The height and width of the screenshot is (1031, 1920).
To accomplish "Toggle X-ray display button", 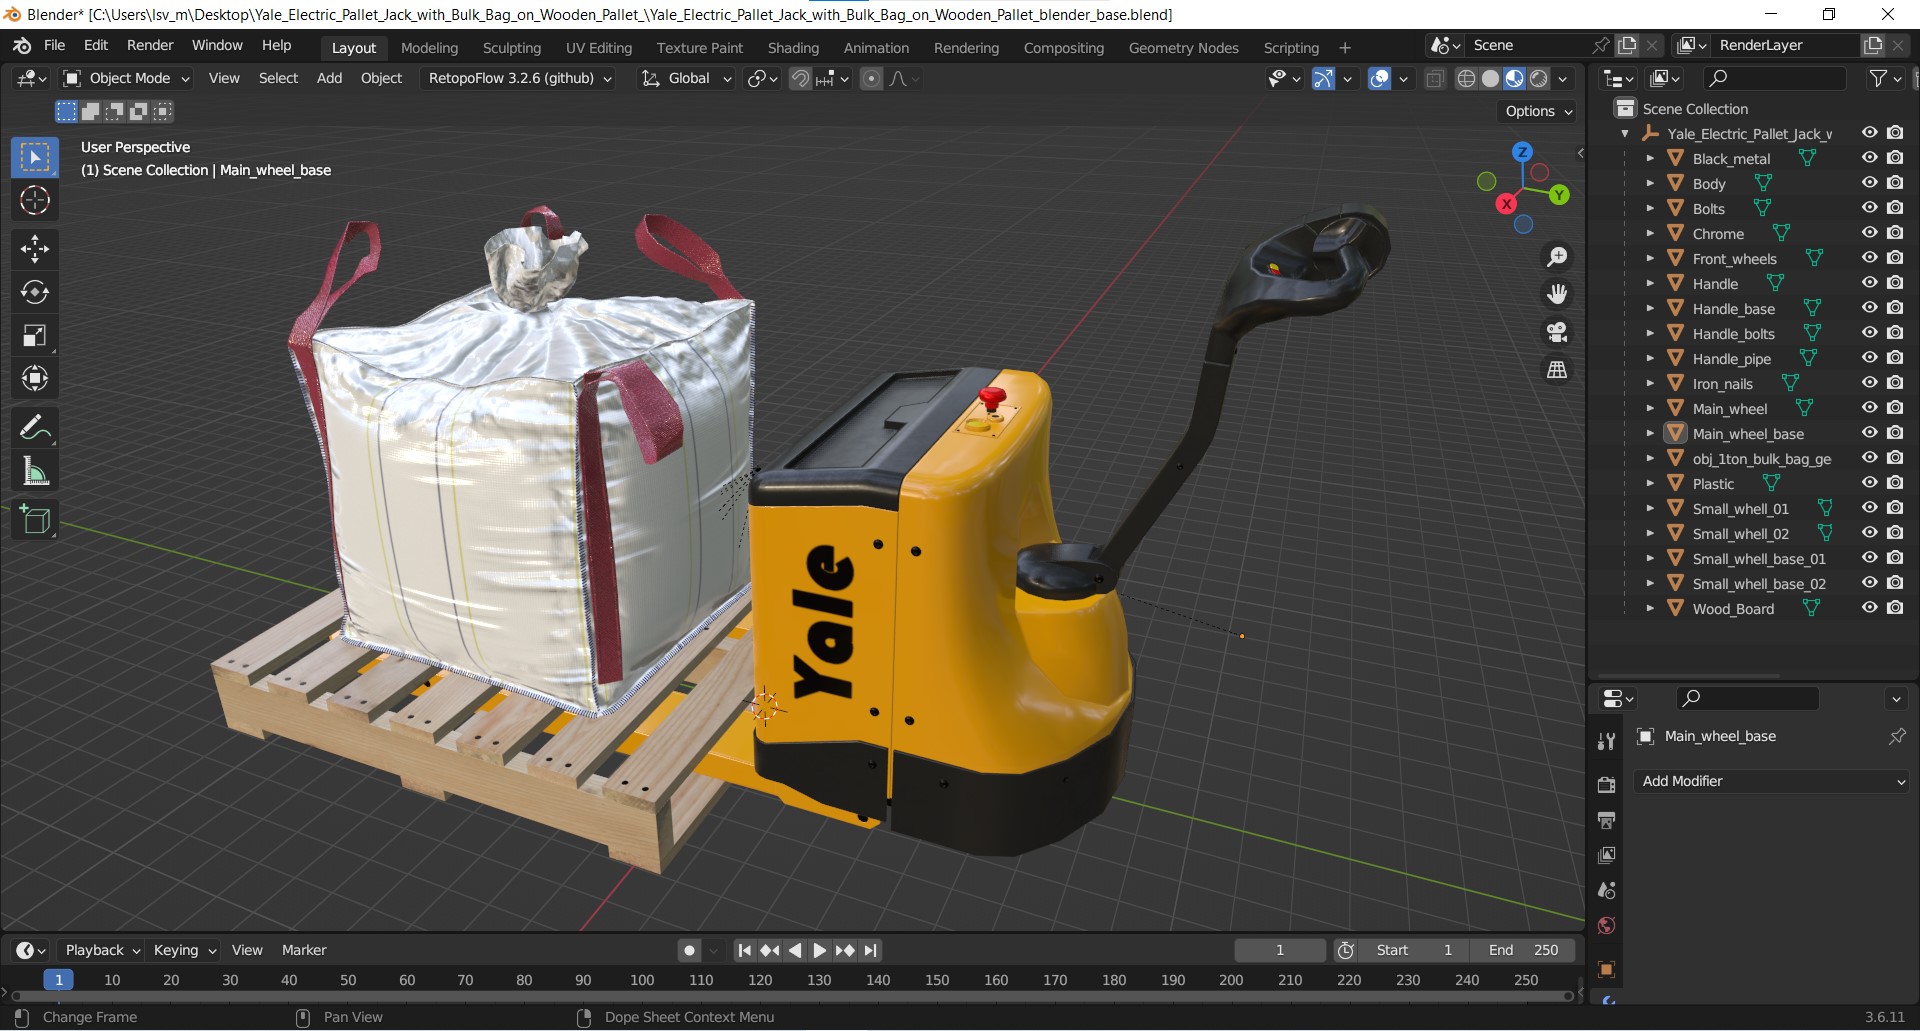I will point(1435,78).
